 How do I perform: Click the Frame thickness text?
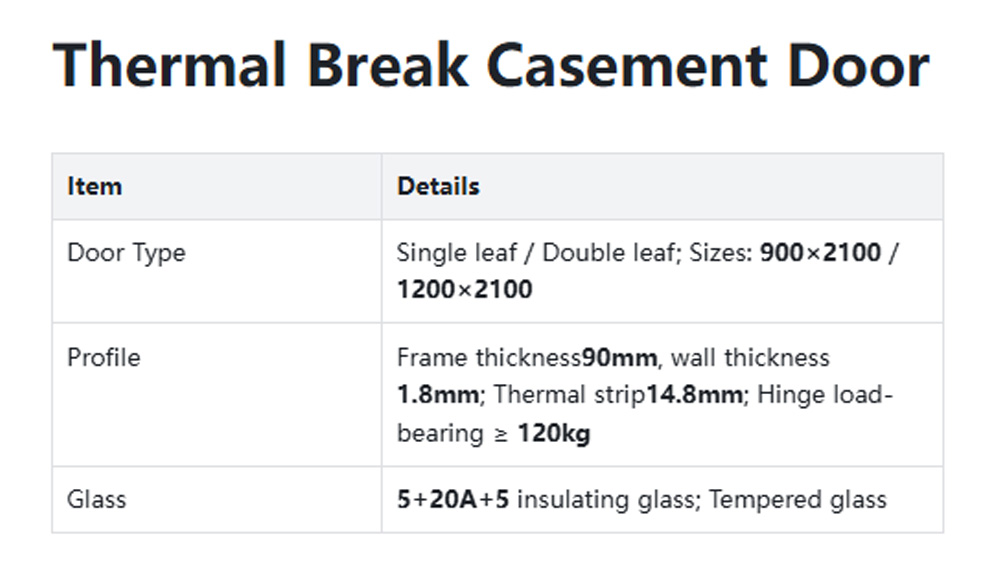[x=489, y=357]
